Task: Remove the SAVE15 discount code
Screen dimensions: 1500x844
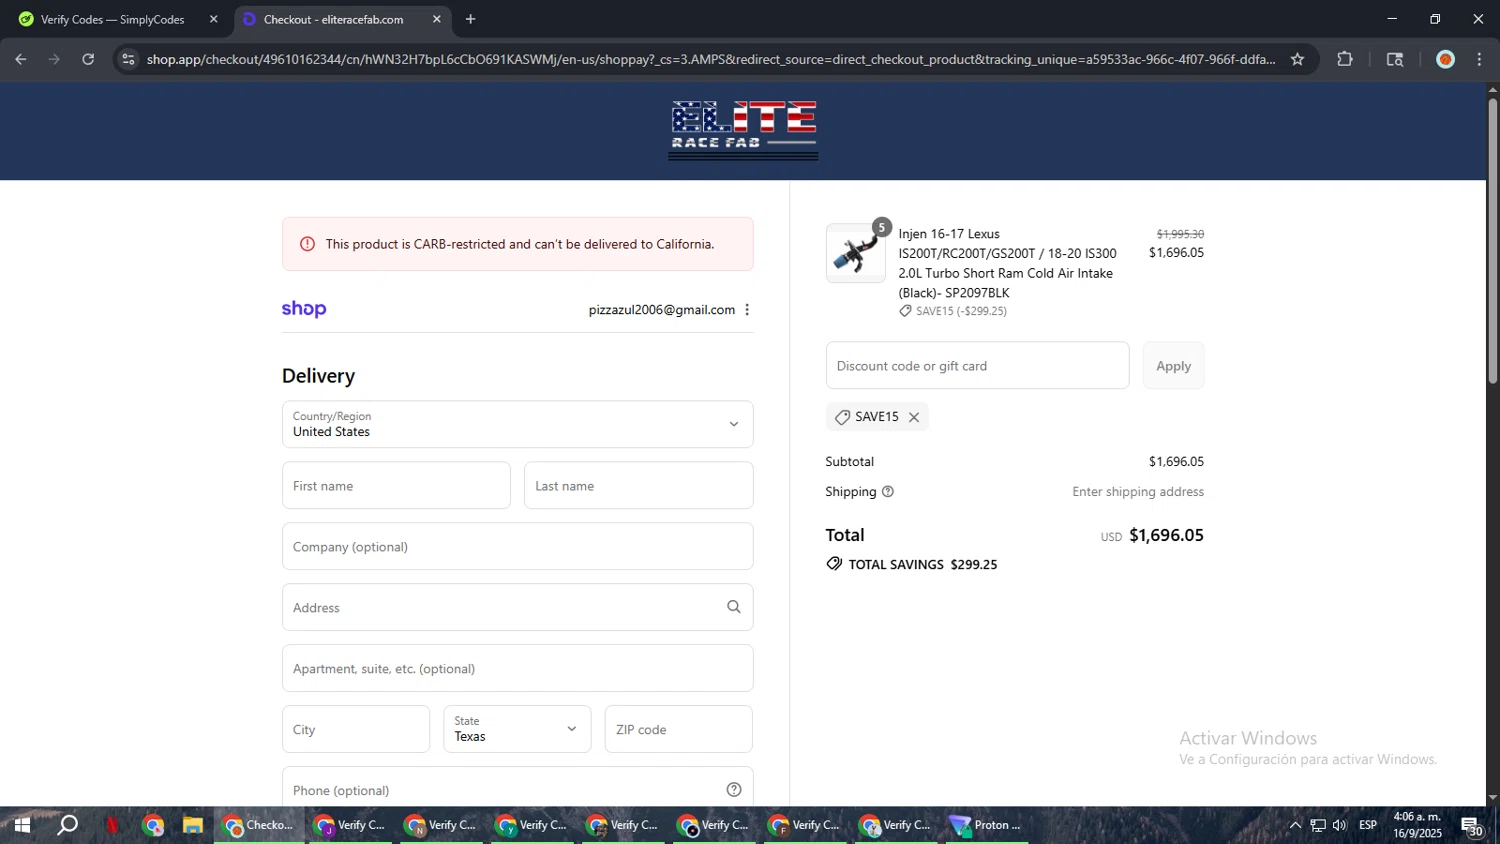Action: click(x=913, y=417)
